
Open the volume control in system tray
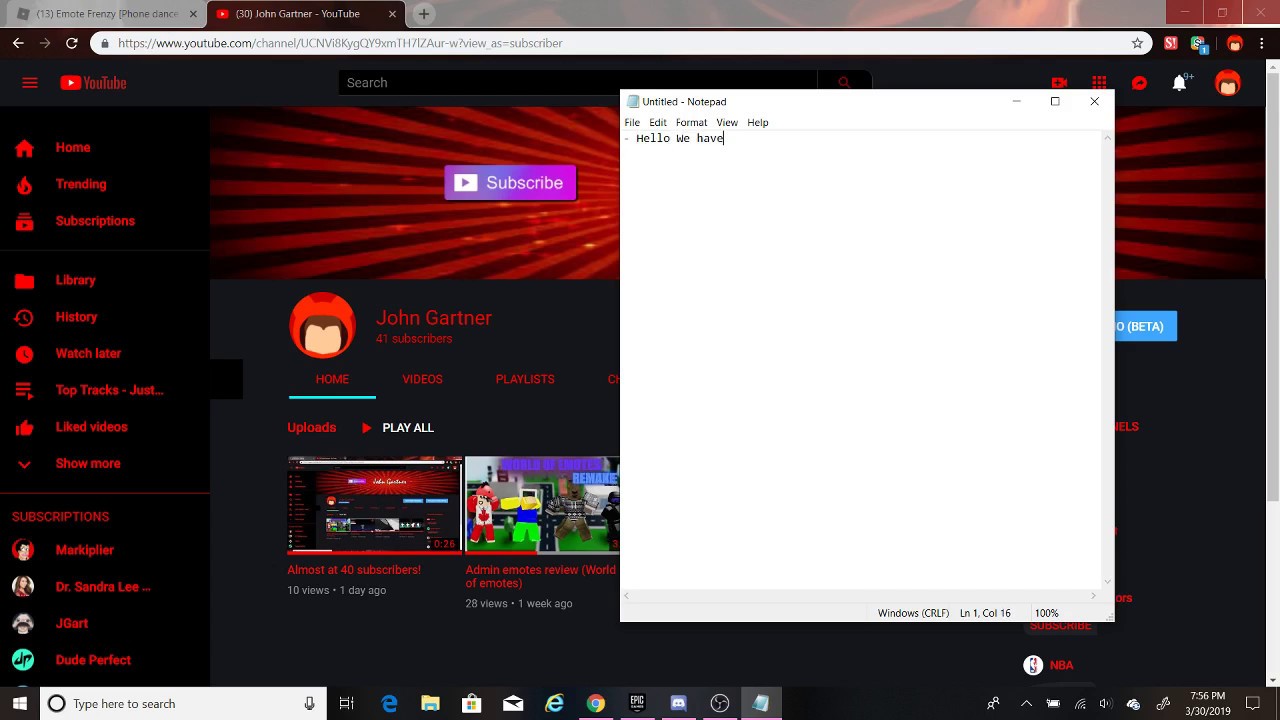coord(1105,704)
